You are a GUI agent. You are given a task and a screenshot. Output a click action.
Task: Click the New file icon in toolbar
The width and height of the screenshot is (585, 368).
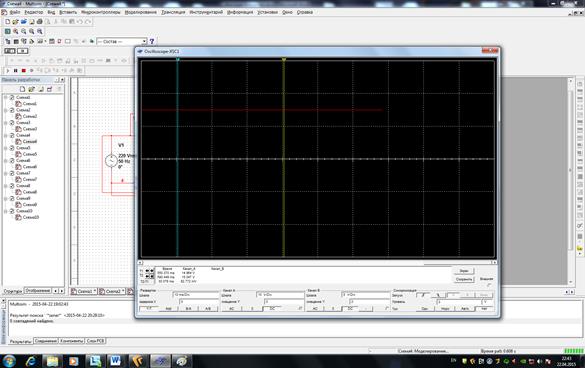[x=7, y=22]
